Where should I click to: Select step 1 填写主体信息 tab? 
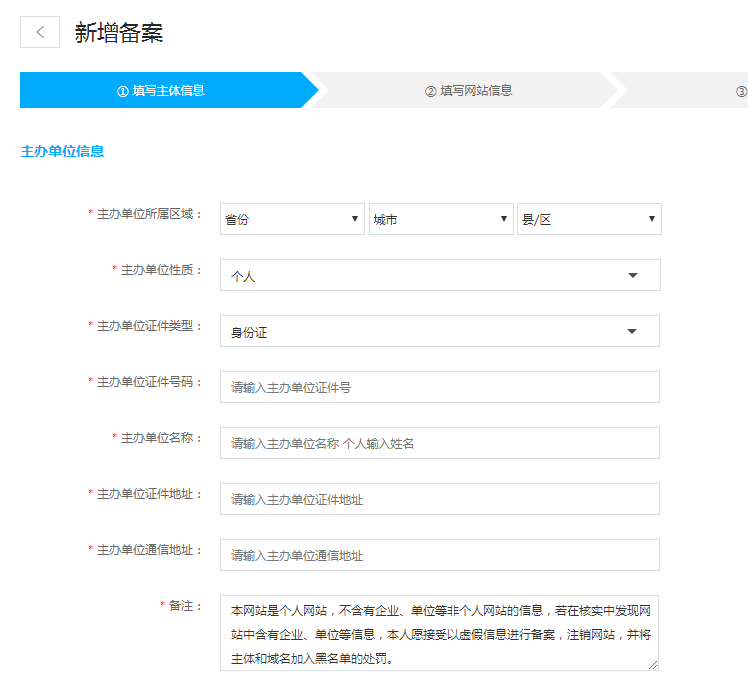click(161, 90)
